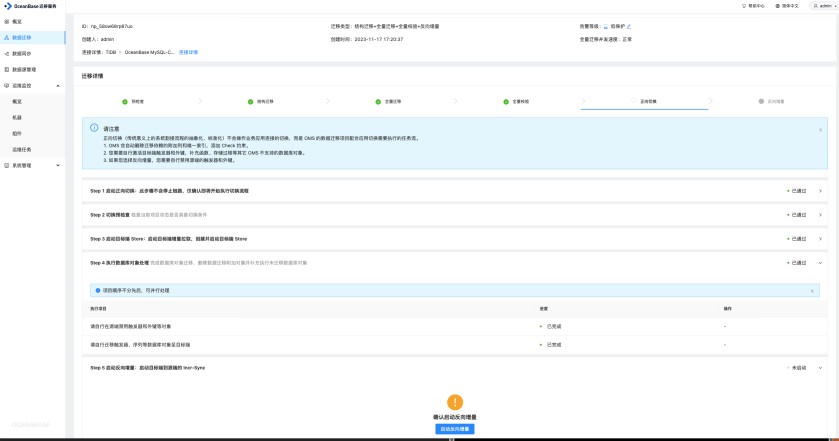839x441 pixels.
Task: Select the active forward switchover step tab
Action: point(644,101)
